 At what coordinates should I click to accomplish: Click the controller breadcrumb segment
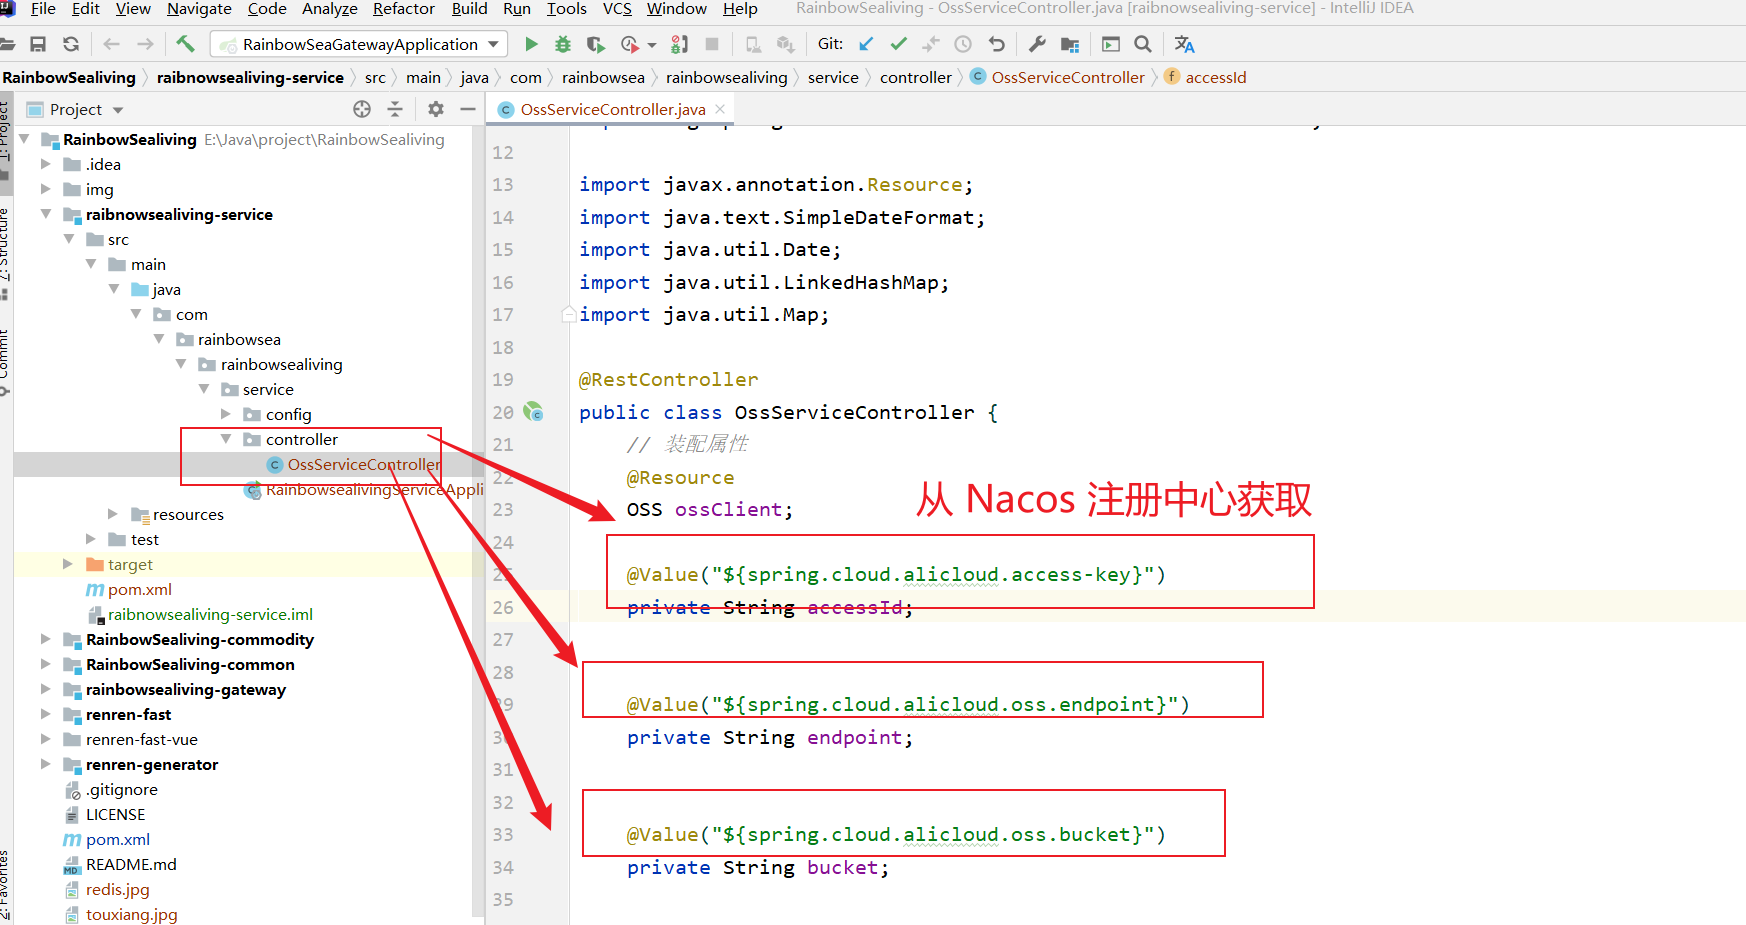[x=916, y=77]
